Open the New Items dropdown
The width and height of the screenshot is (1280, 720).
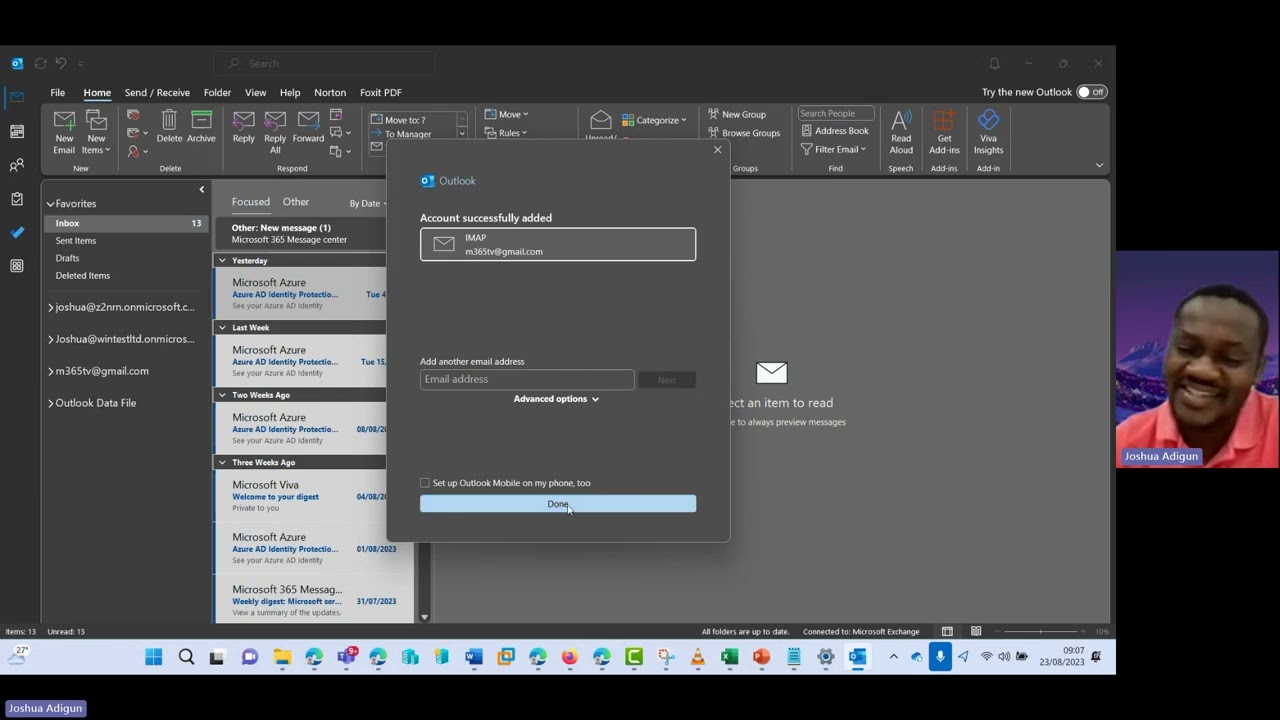[x=96, y=133]
